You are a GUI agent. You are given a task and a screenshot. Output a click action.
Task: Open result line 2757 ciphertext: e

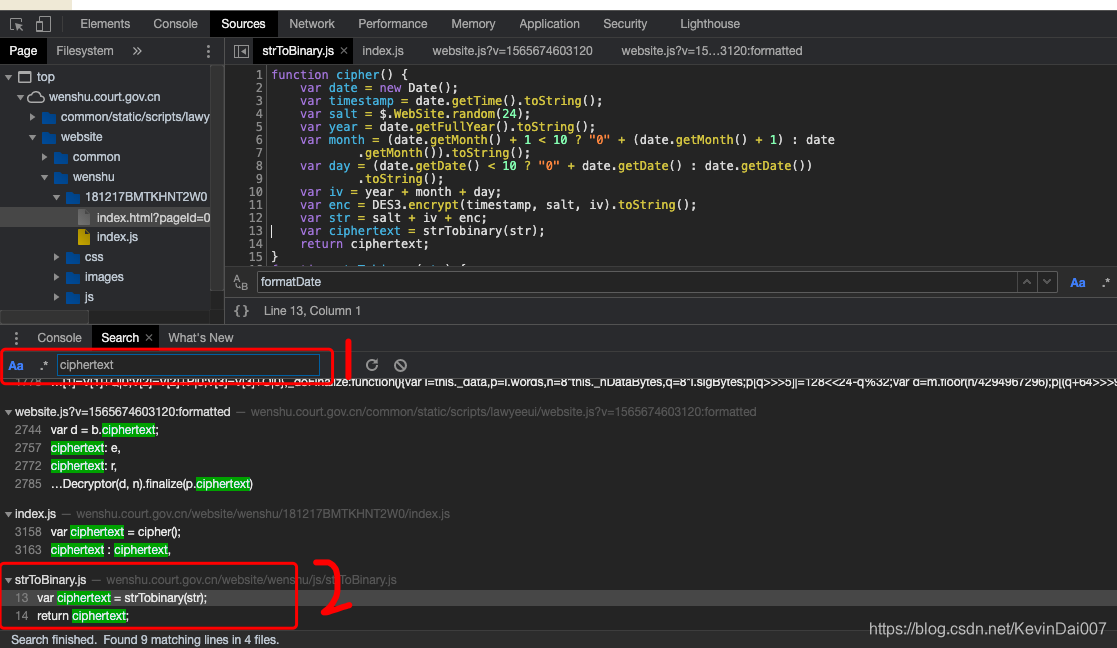[x=85, y=448]
